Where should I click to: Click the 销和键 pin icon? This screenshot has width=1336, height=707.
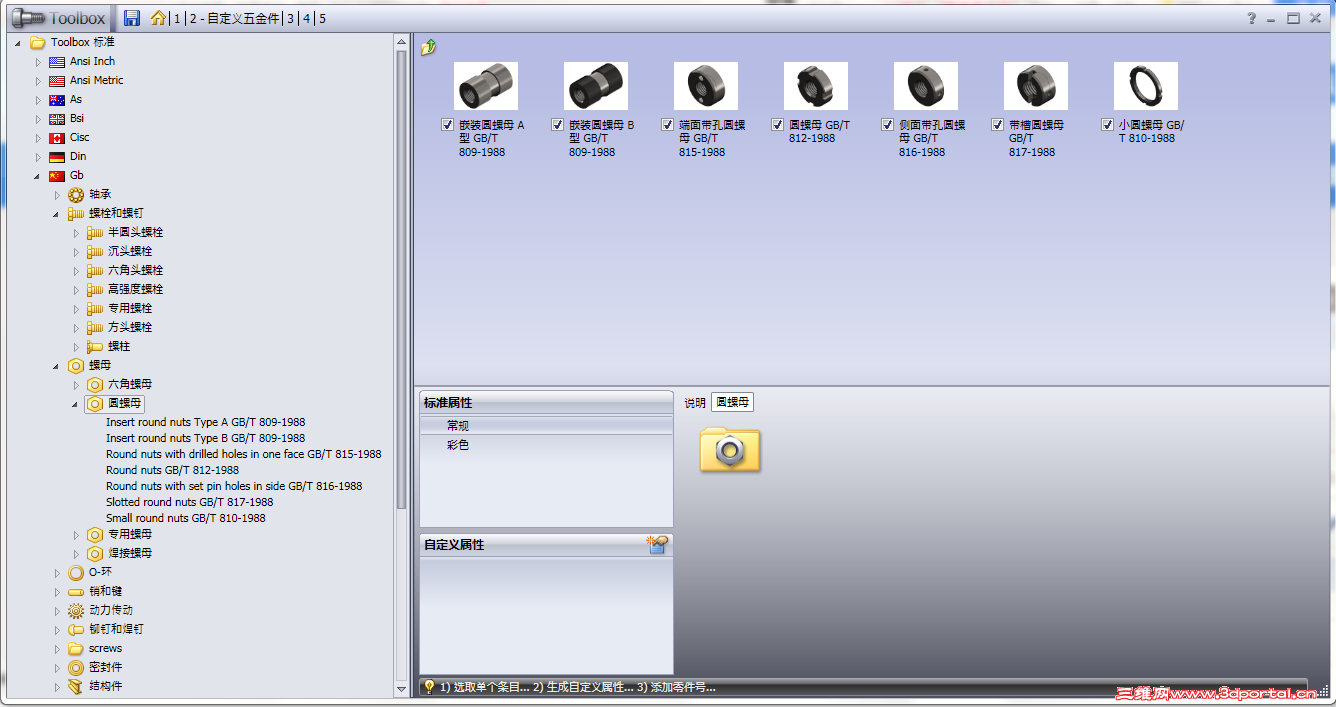76,591
